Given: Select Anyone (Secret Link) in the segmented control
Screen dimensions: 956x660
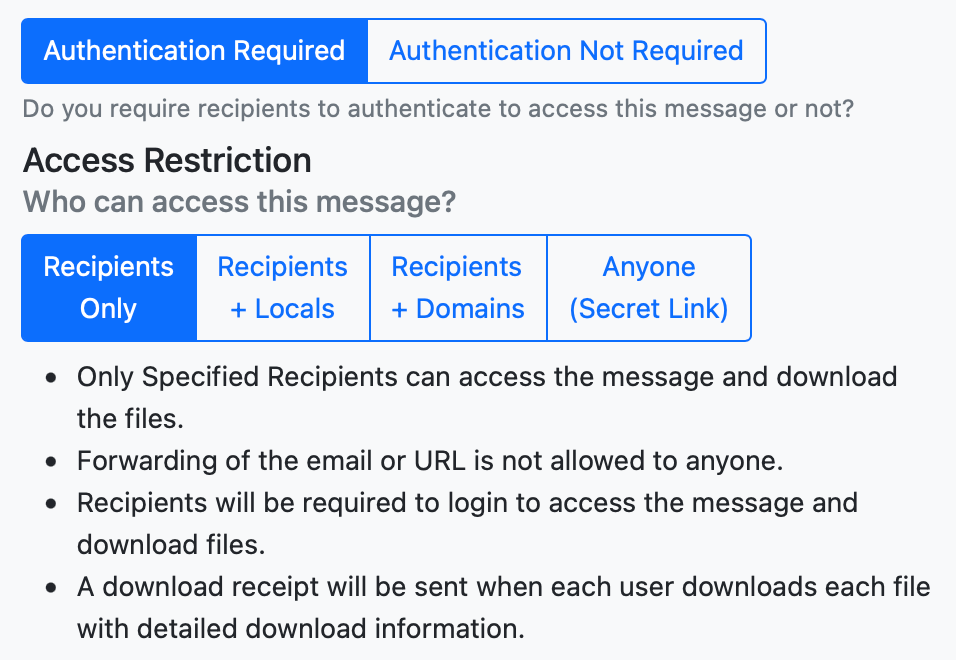Looking at the screenshot, I should 648,288.
